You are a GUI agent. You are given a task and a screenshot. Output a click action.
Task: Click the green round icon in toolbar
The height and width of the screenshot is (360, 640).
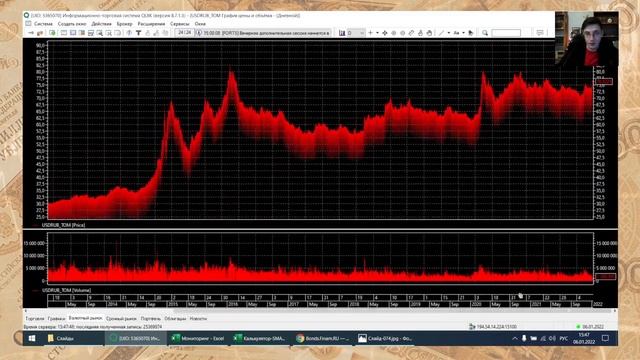click(52, 33)
